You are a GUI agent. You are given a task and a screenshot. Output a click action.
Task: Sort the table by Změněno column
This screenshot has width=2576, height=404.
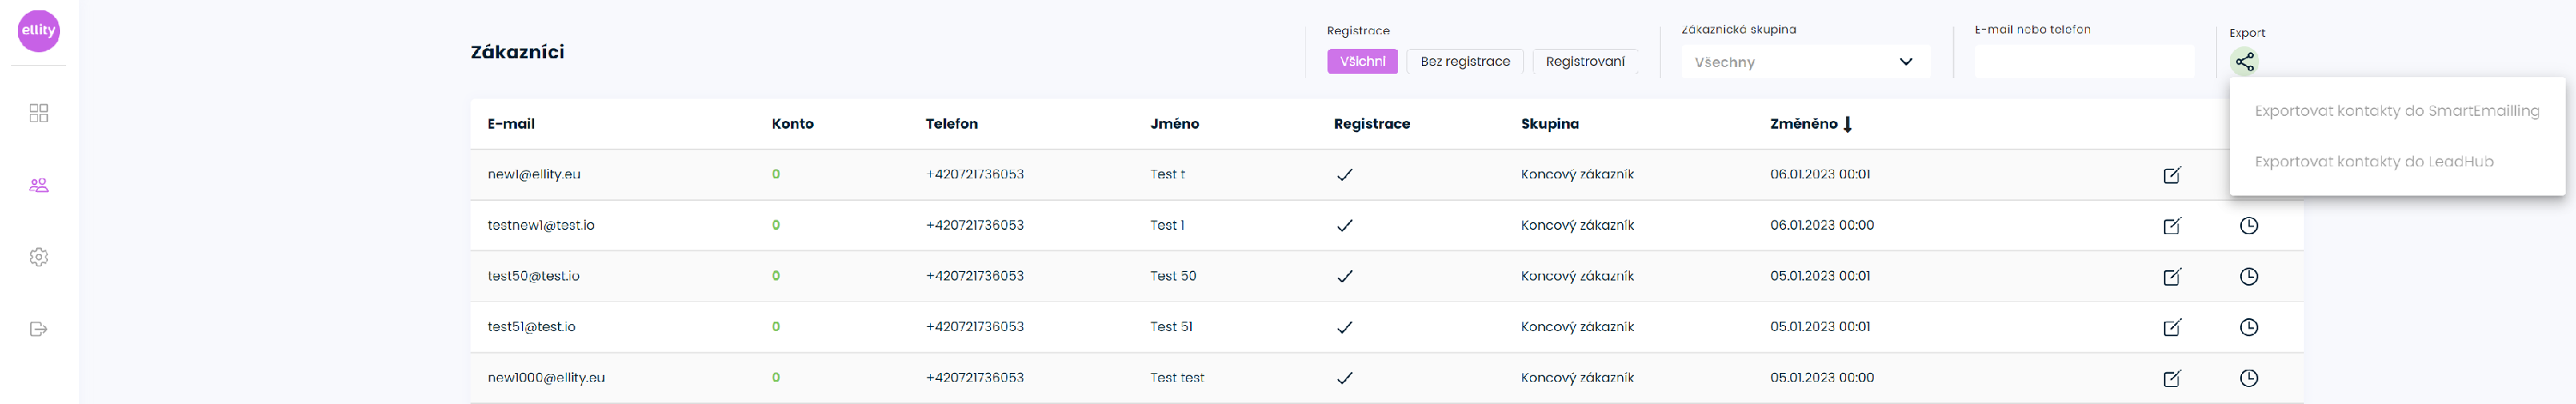[x=1809, y=124]
